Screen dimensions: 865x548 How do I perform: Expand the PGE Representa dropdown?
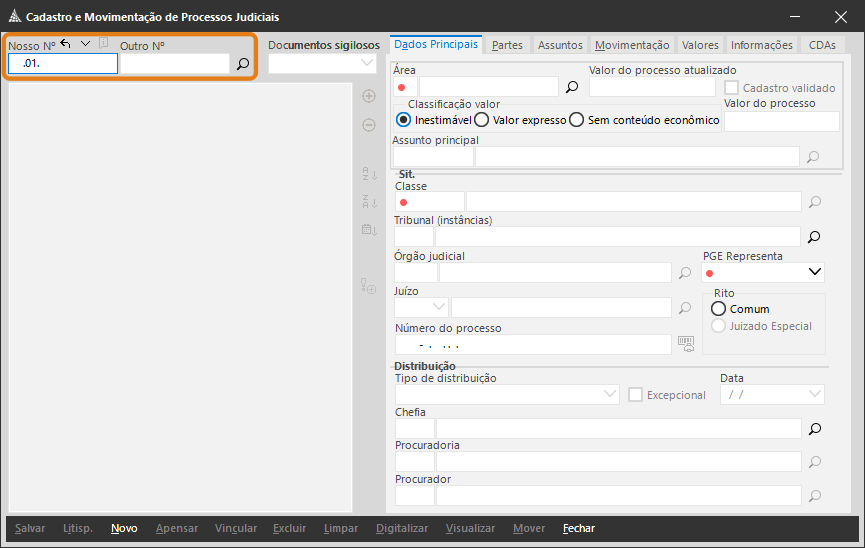814,272
